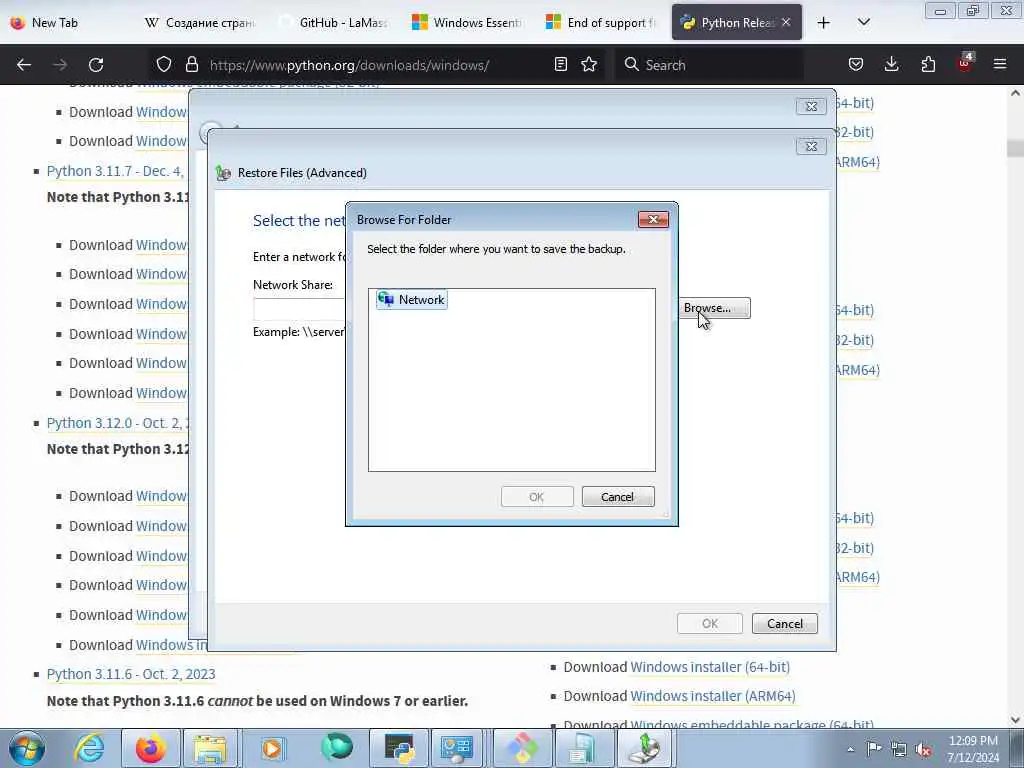The height and width of the screenshot is (768, 1024).
Task: Click the python.org URL address bar
Action: 349,65
